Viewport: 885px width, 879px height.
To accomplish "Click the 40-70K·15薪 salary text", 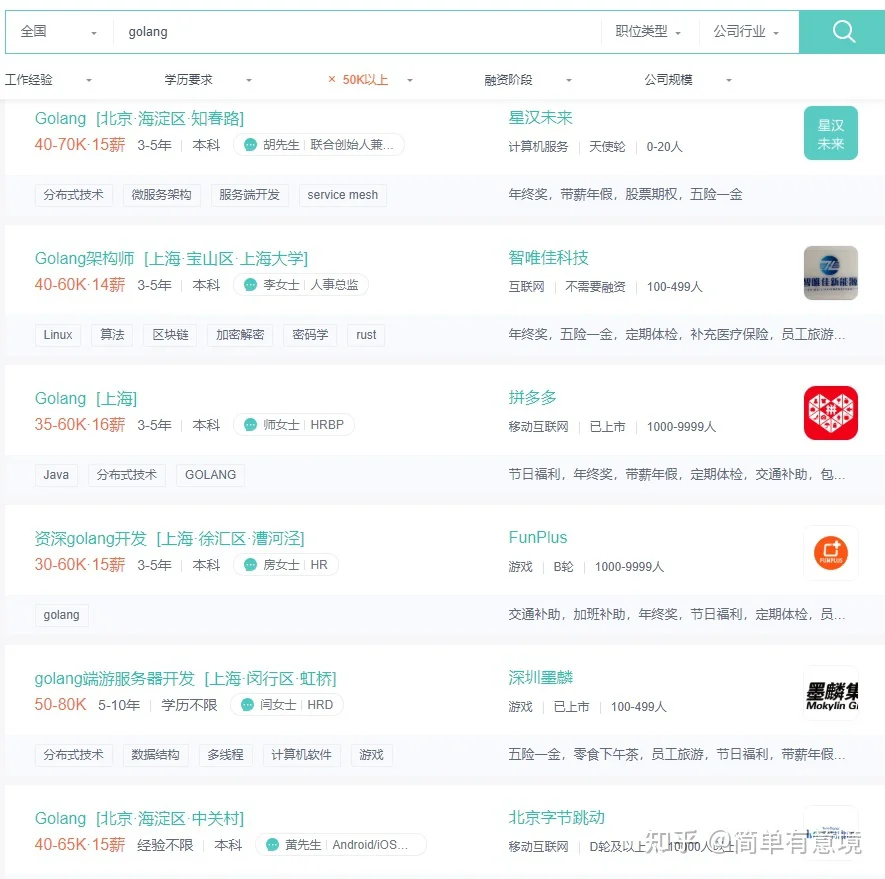I will pos(80,145).
